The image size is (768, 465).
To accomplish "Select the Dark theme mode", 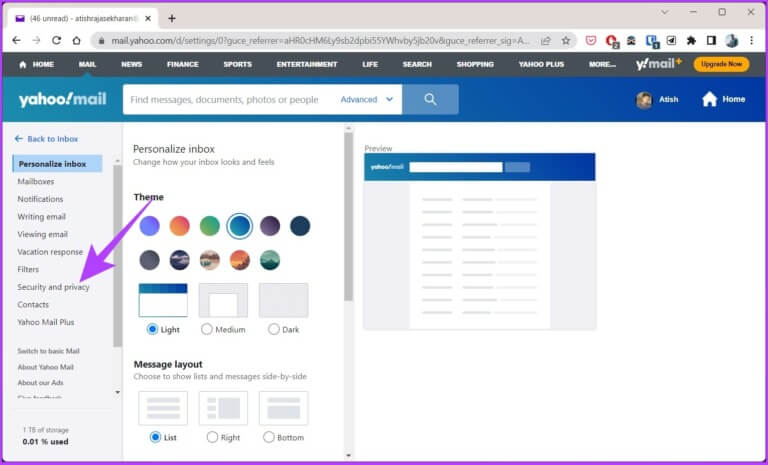I will pos(274,329).
